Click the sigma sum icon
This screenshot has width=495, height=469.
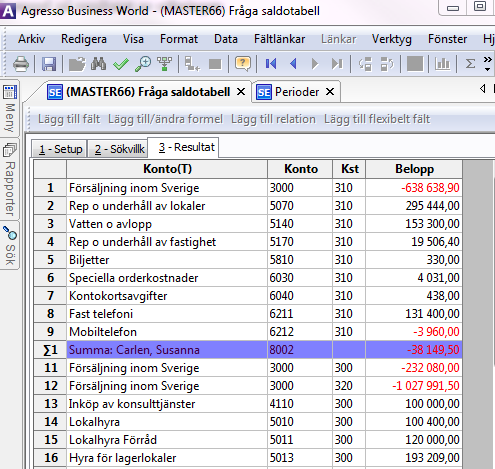coord(470,63)
